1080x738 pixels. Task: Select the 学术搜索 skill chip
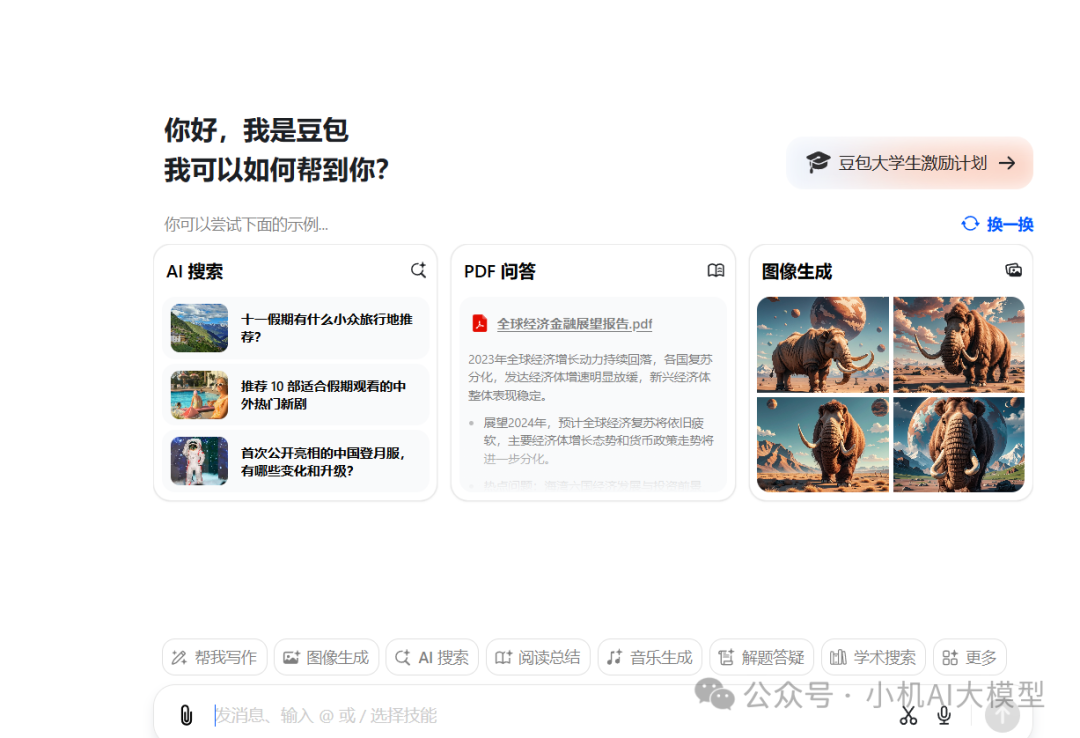(873, 657)
